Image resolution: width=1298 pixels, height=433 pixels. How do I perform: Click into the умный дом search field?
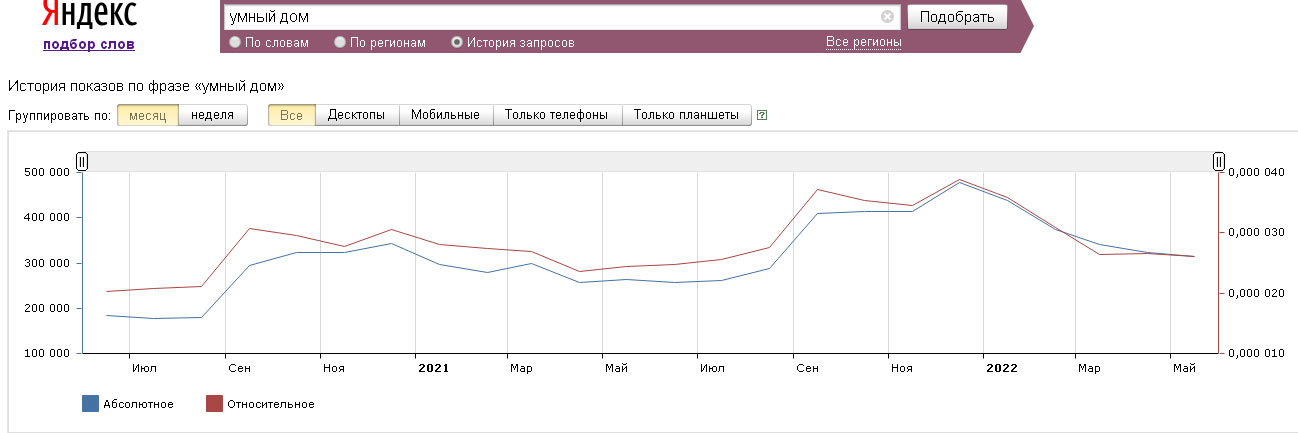tap(550, 17)
